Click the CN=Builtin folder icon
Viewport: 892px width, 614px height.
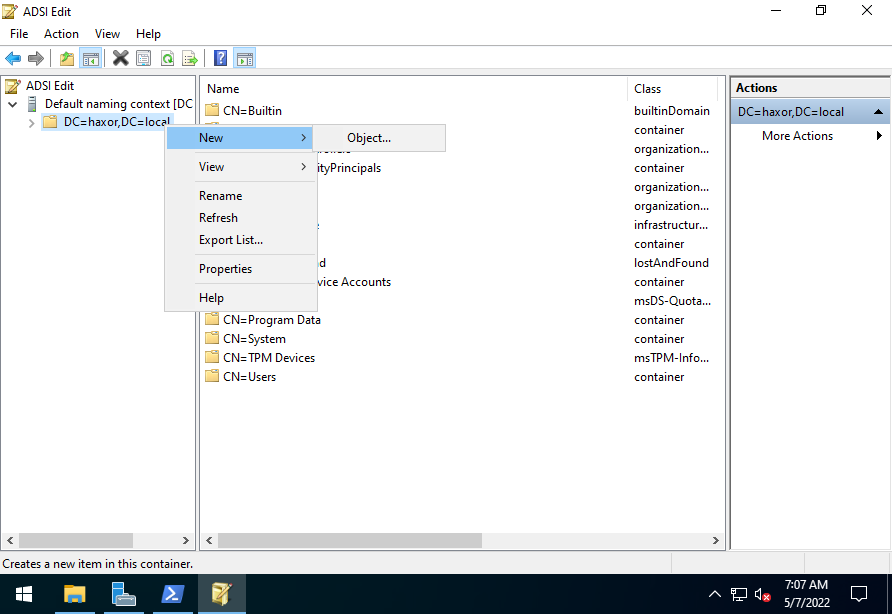pos(212,110)
